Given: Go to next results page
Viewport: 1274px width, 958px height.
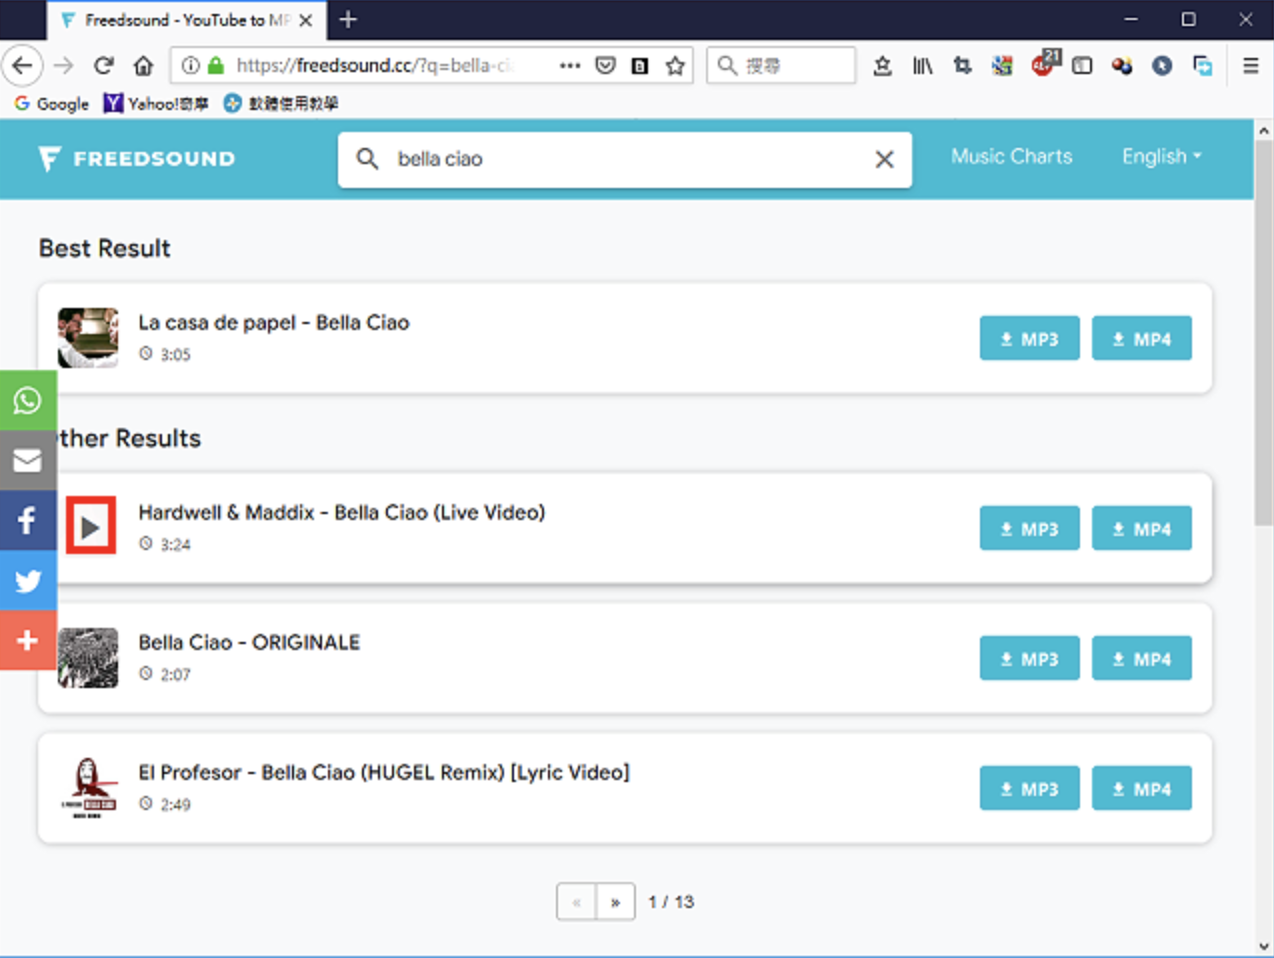Looking at the screenshot, I should [615, 902].
